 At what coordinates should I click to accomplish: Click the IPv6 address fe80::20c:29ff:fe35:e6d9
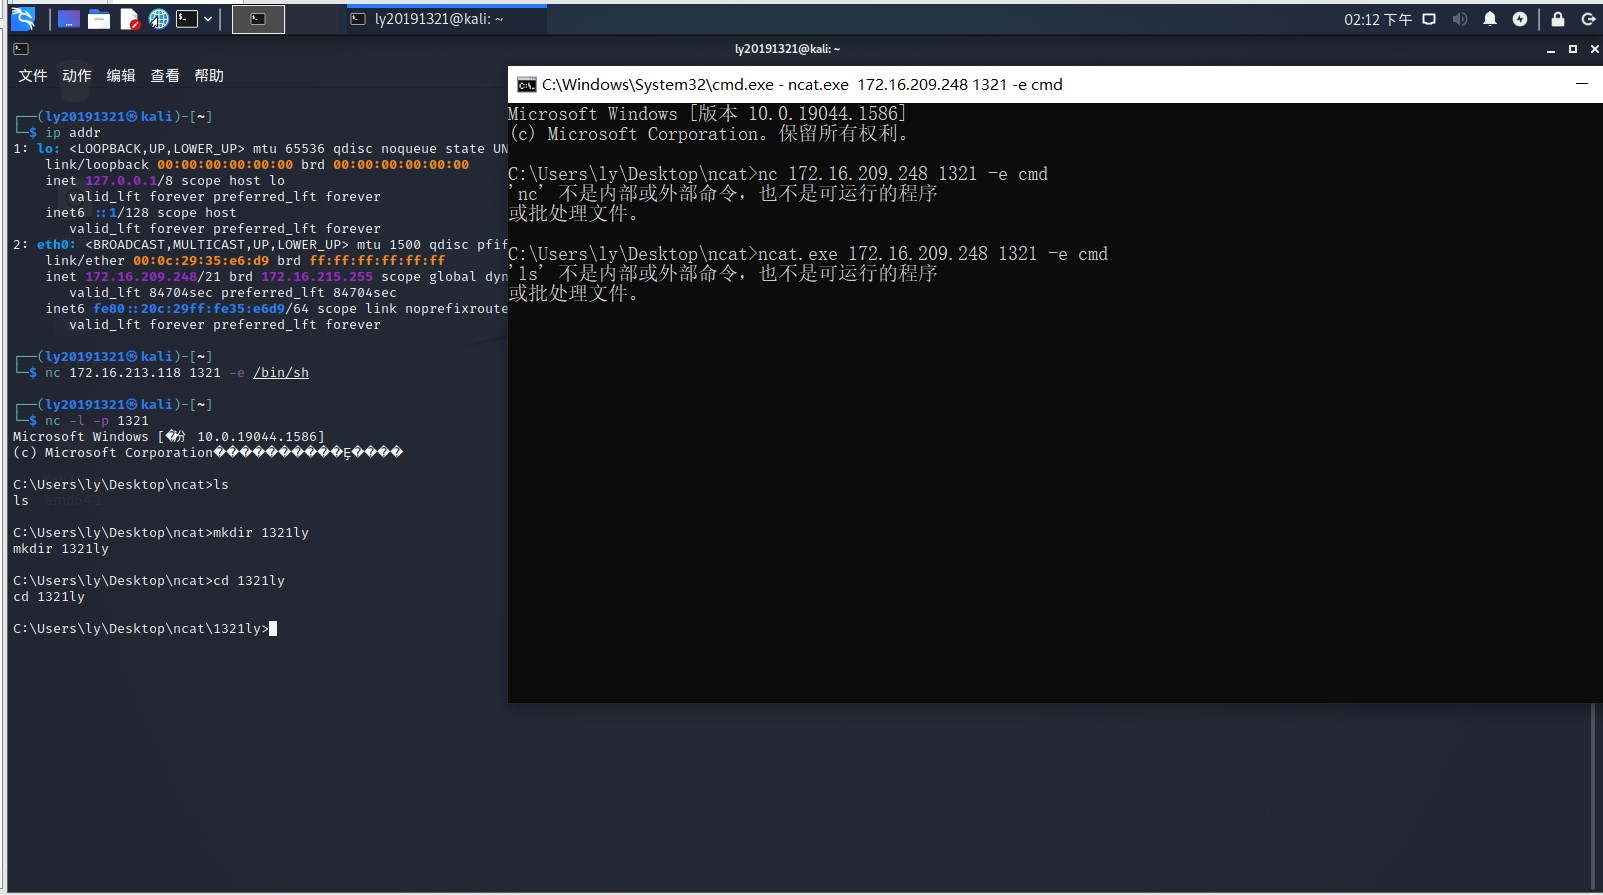pos(189,309)
